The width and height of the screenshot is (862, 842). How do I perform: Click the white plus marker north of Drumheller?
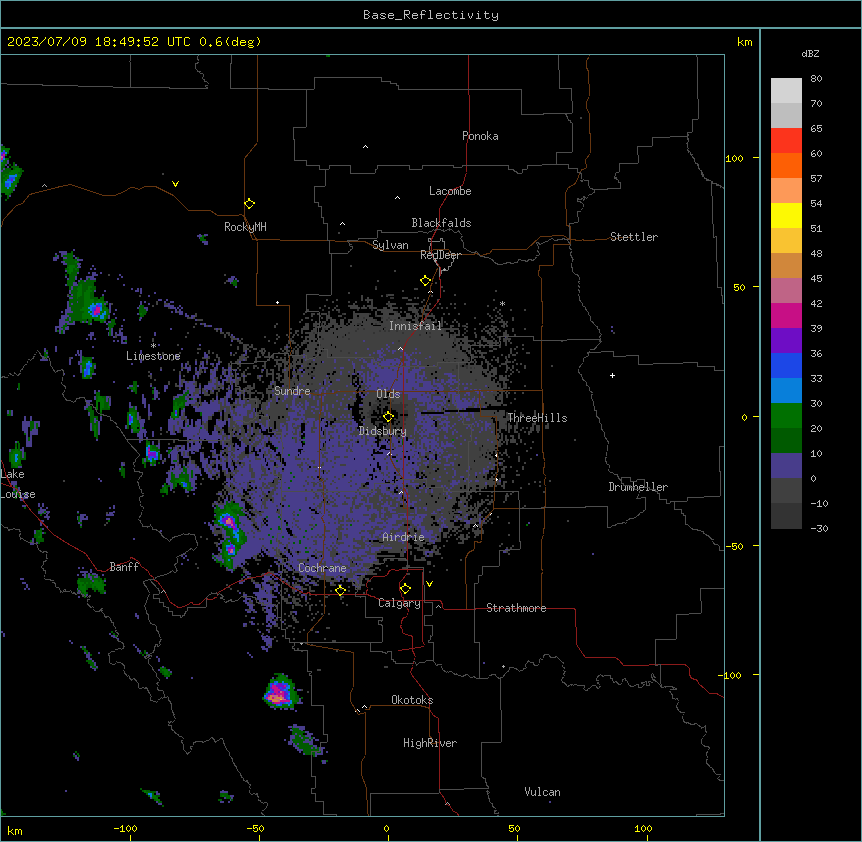point(612,375)
